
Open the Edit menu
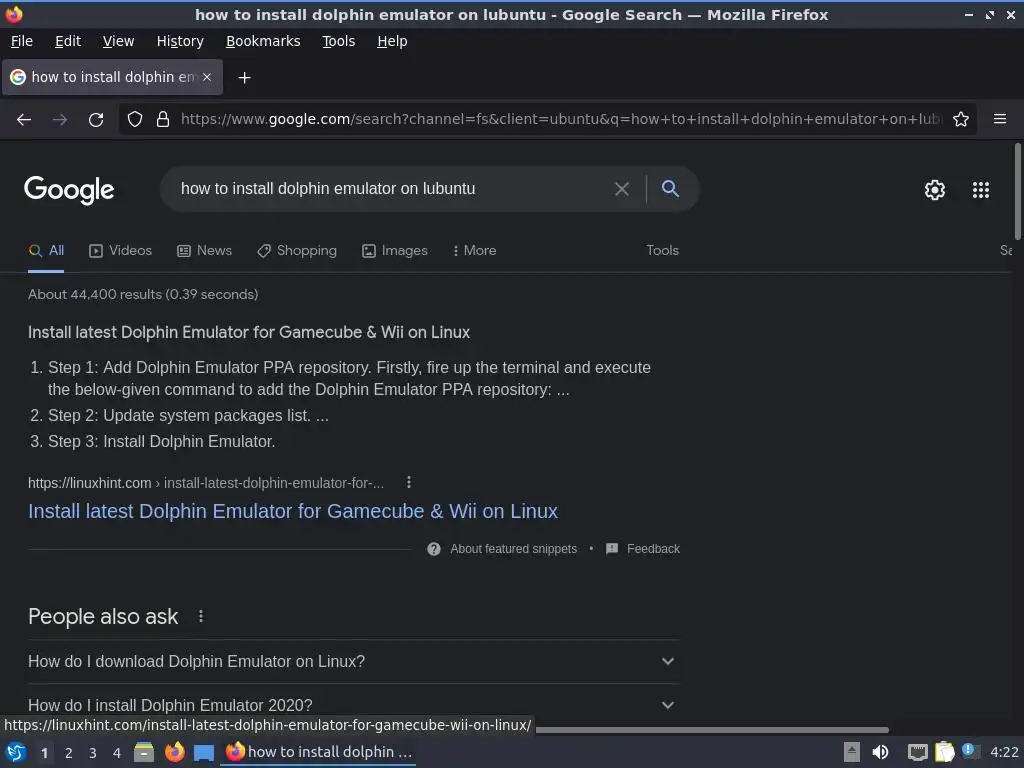click(68, 41)
